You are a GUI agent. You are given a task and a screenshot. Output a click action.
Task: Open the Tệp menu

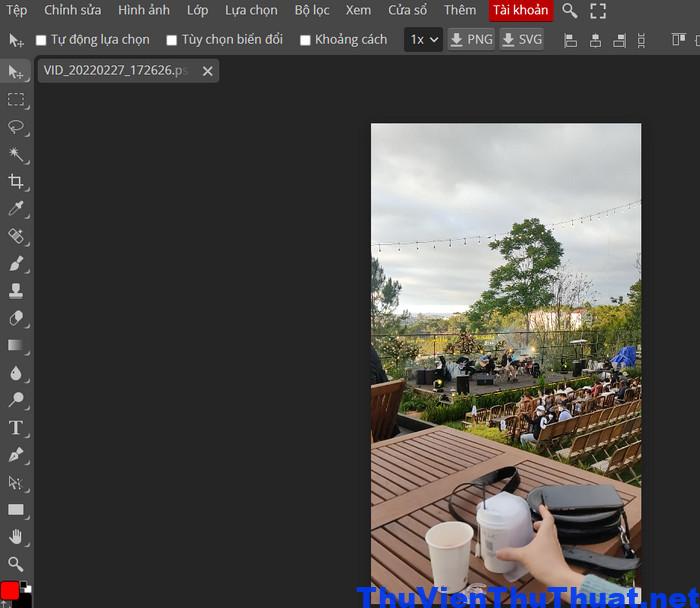click(17, 10)
